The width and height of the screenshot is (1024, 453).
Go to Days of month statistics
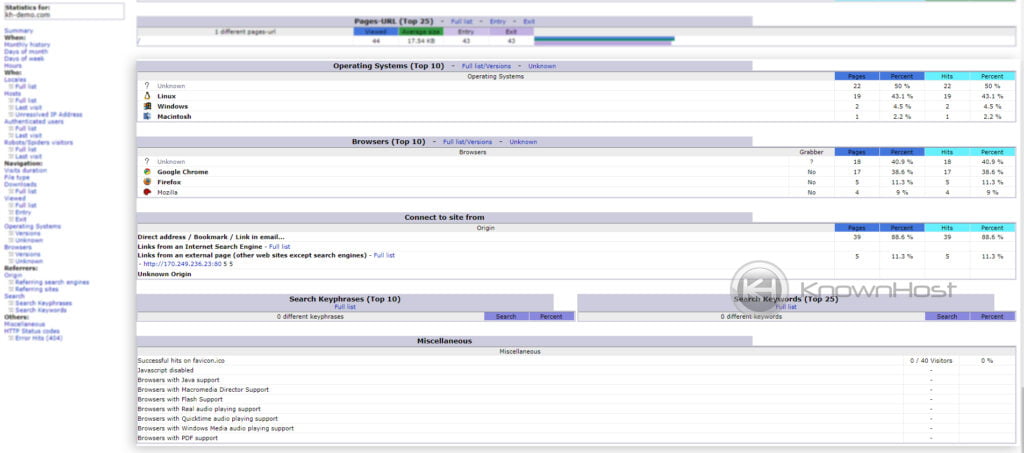click(x=25, y=52)
